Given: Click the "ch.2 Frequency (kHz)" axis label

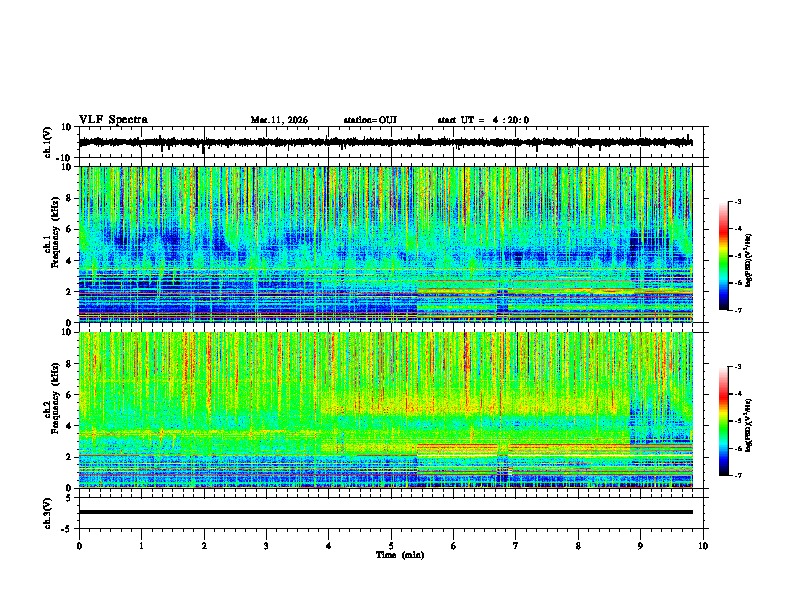Looking at the screenshot, I should tap(52, 398).
